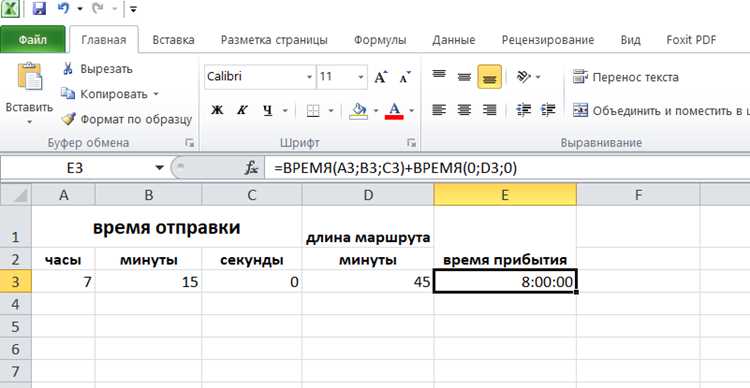Click Формат по образцу format painter
The height and width of the screenshot is (388, 750).
[127, 119]
